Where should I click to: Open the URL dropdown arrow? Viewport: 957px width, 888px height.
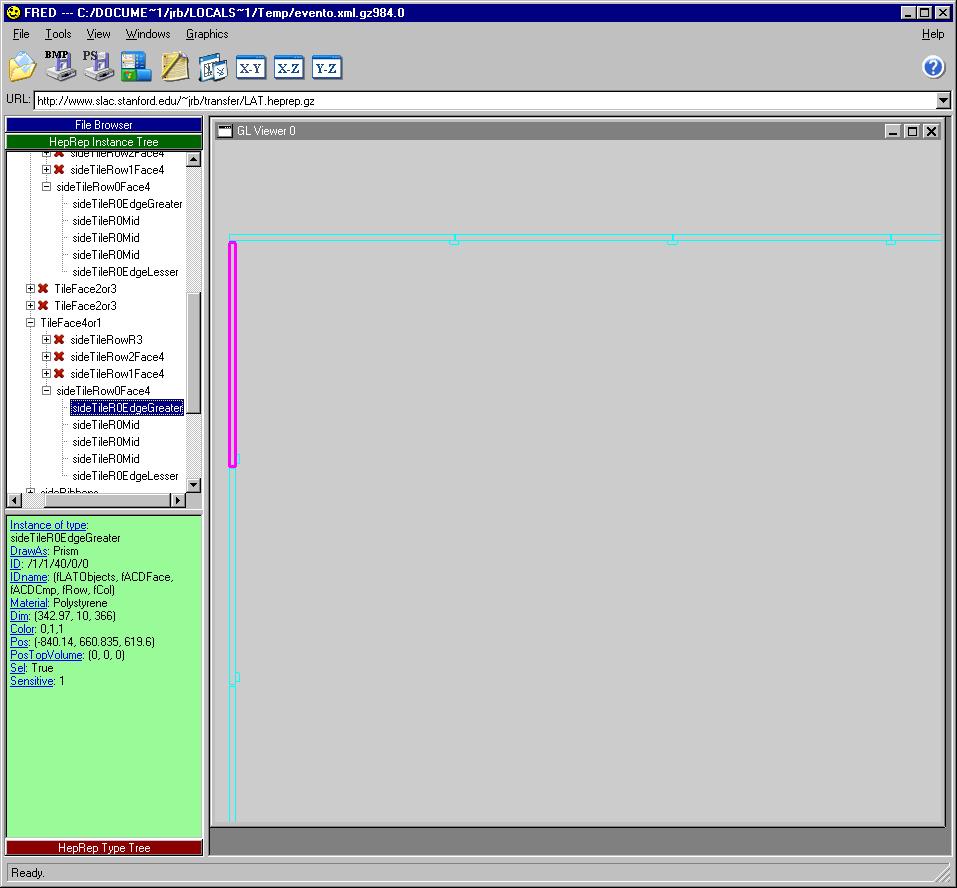(942, 101)
